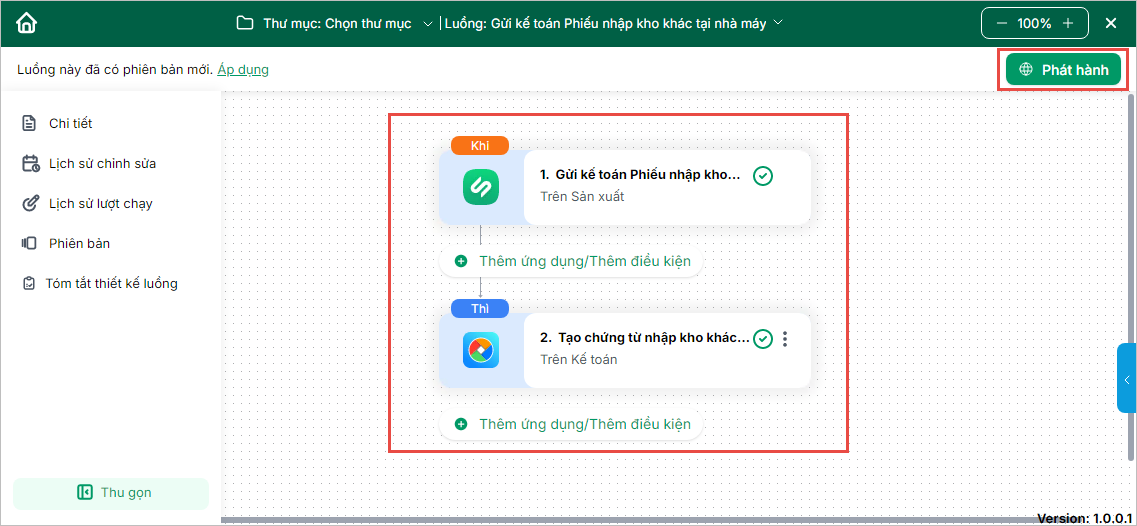Open Chi tiết in the sidebar

click(70, 123)
